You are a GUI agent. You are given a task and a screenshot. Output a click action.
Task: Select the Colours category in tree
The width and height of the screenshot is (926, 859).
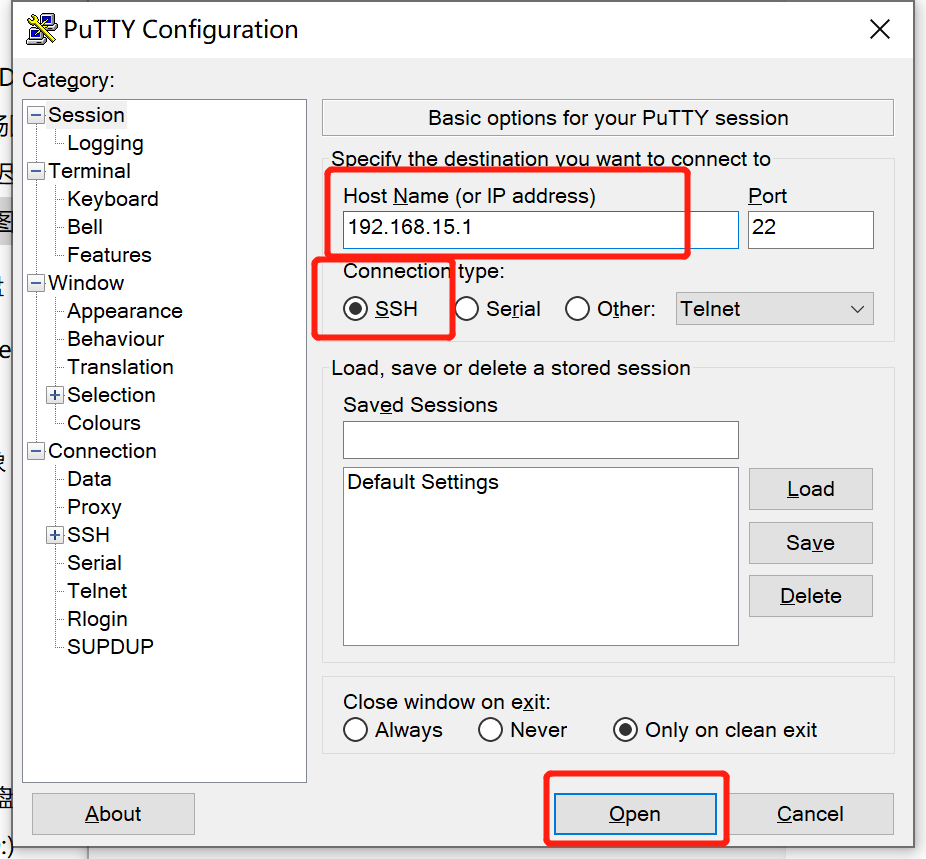coord(103,423)
